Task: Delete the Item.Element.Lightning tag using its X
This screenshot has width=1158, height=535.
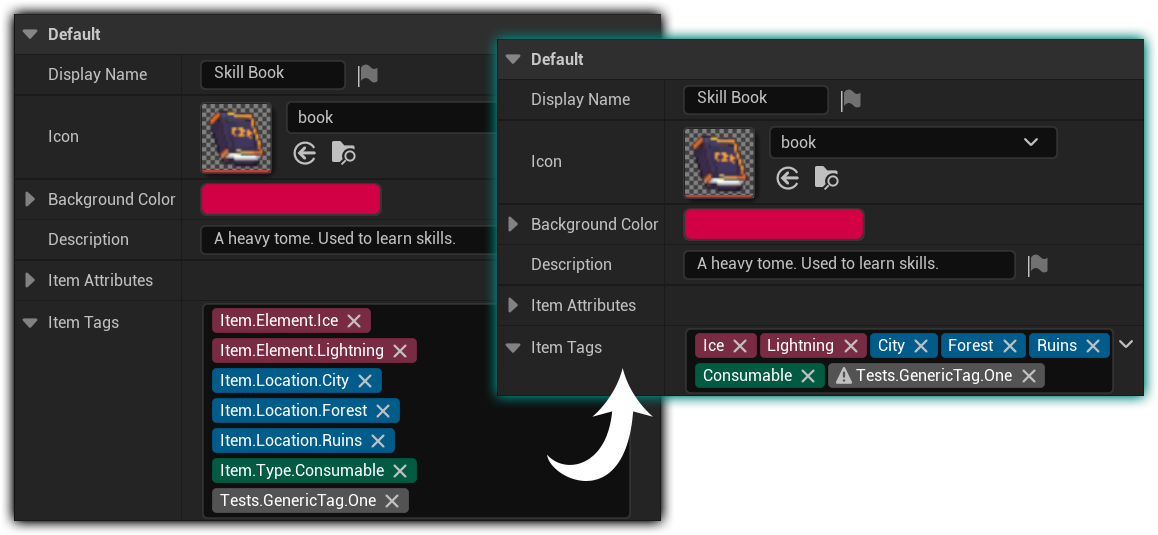Action: pyautogui.click(x=399, y=351)
